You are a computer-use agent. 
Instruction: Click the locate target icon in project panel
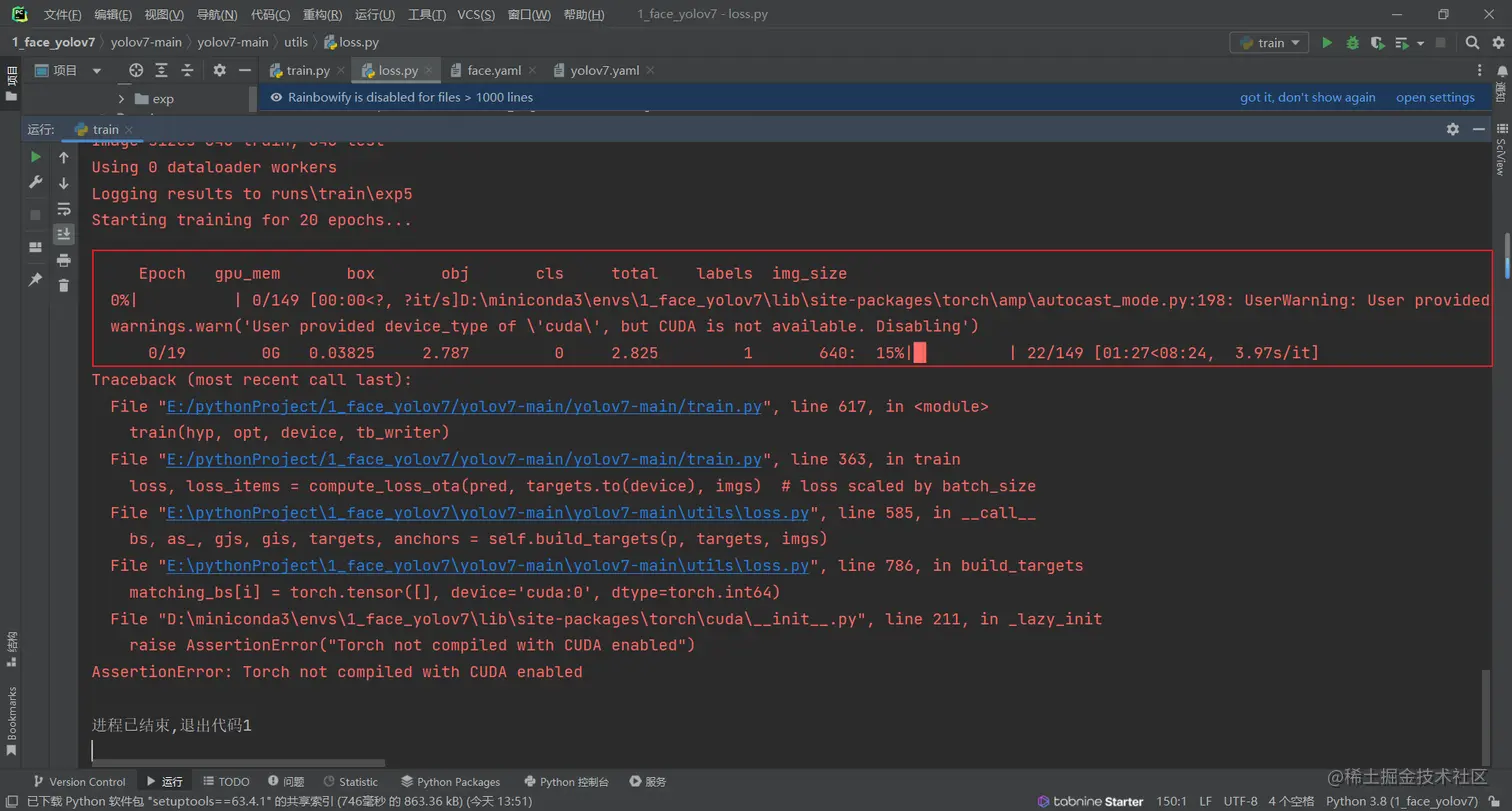click(137, 70)
